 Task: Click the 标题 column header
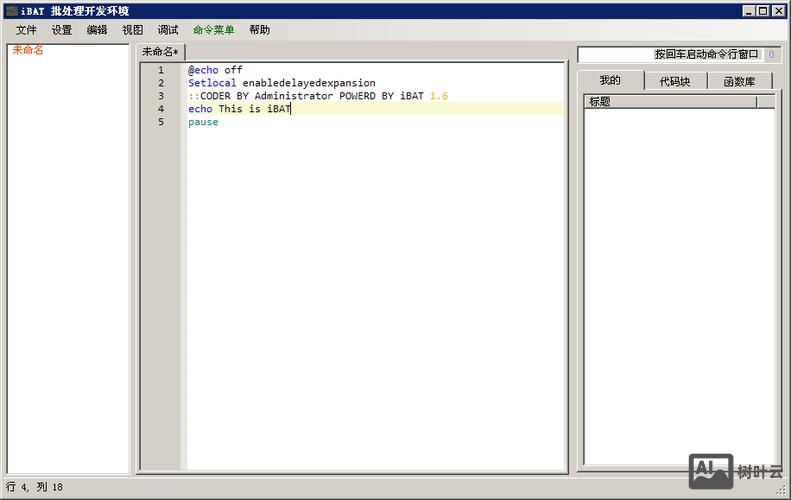pos(669,102)
